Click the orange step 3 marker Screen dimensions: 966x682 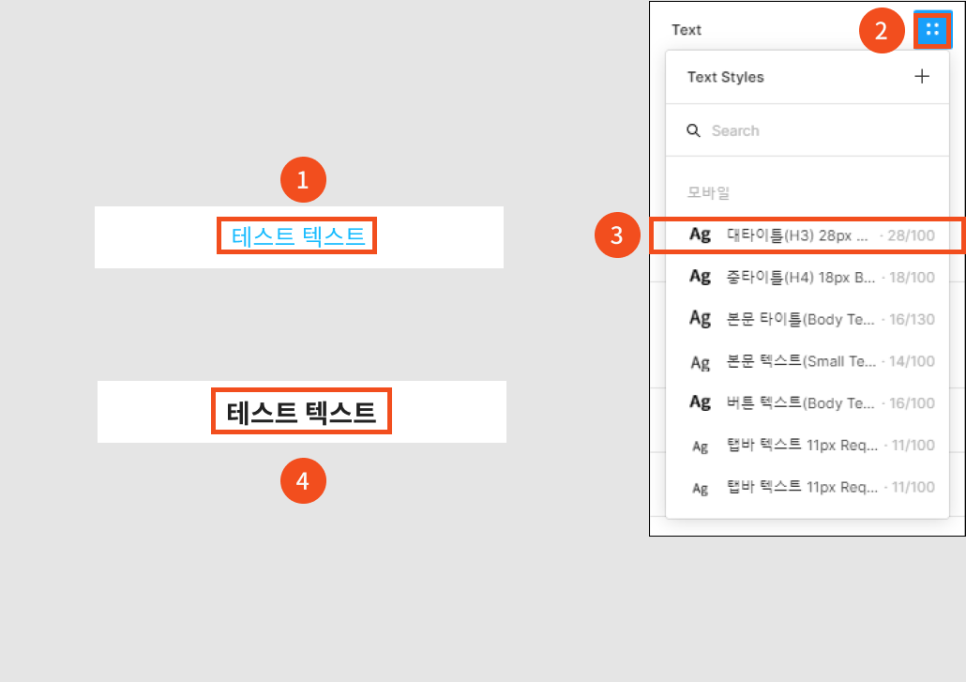tap(617, 235)
